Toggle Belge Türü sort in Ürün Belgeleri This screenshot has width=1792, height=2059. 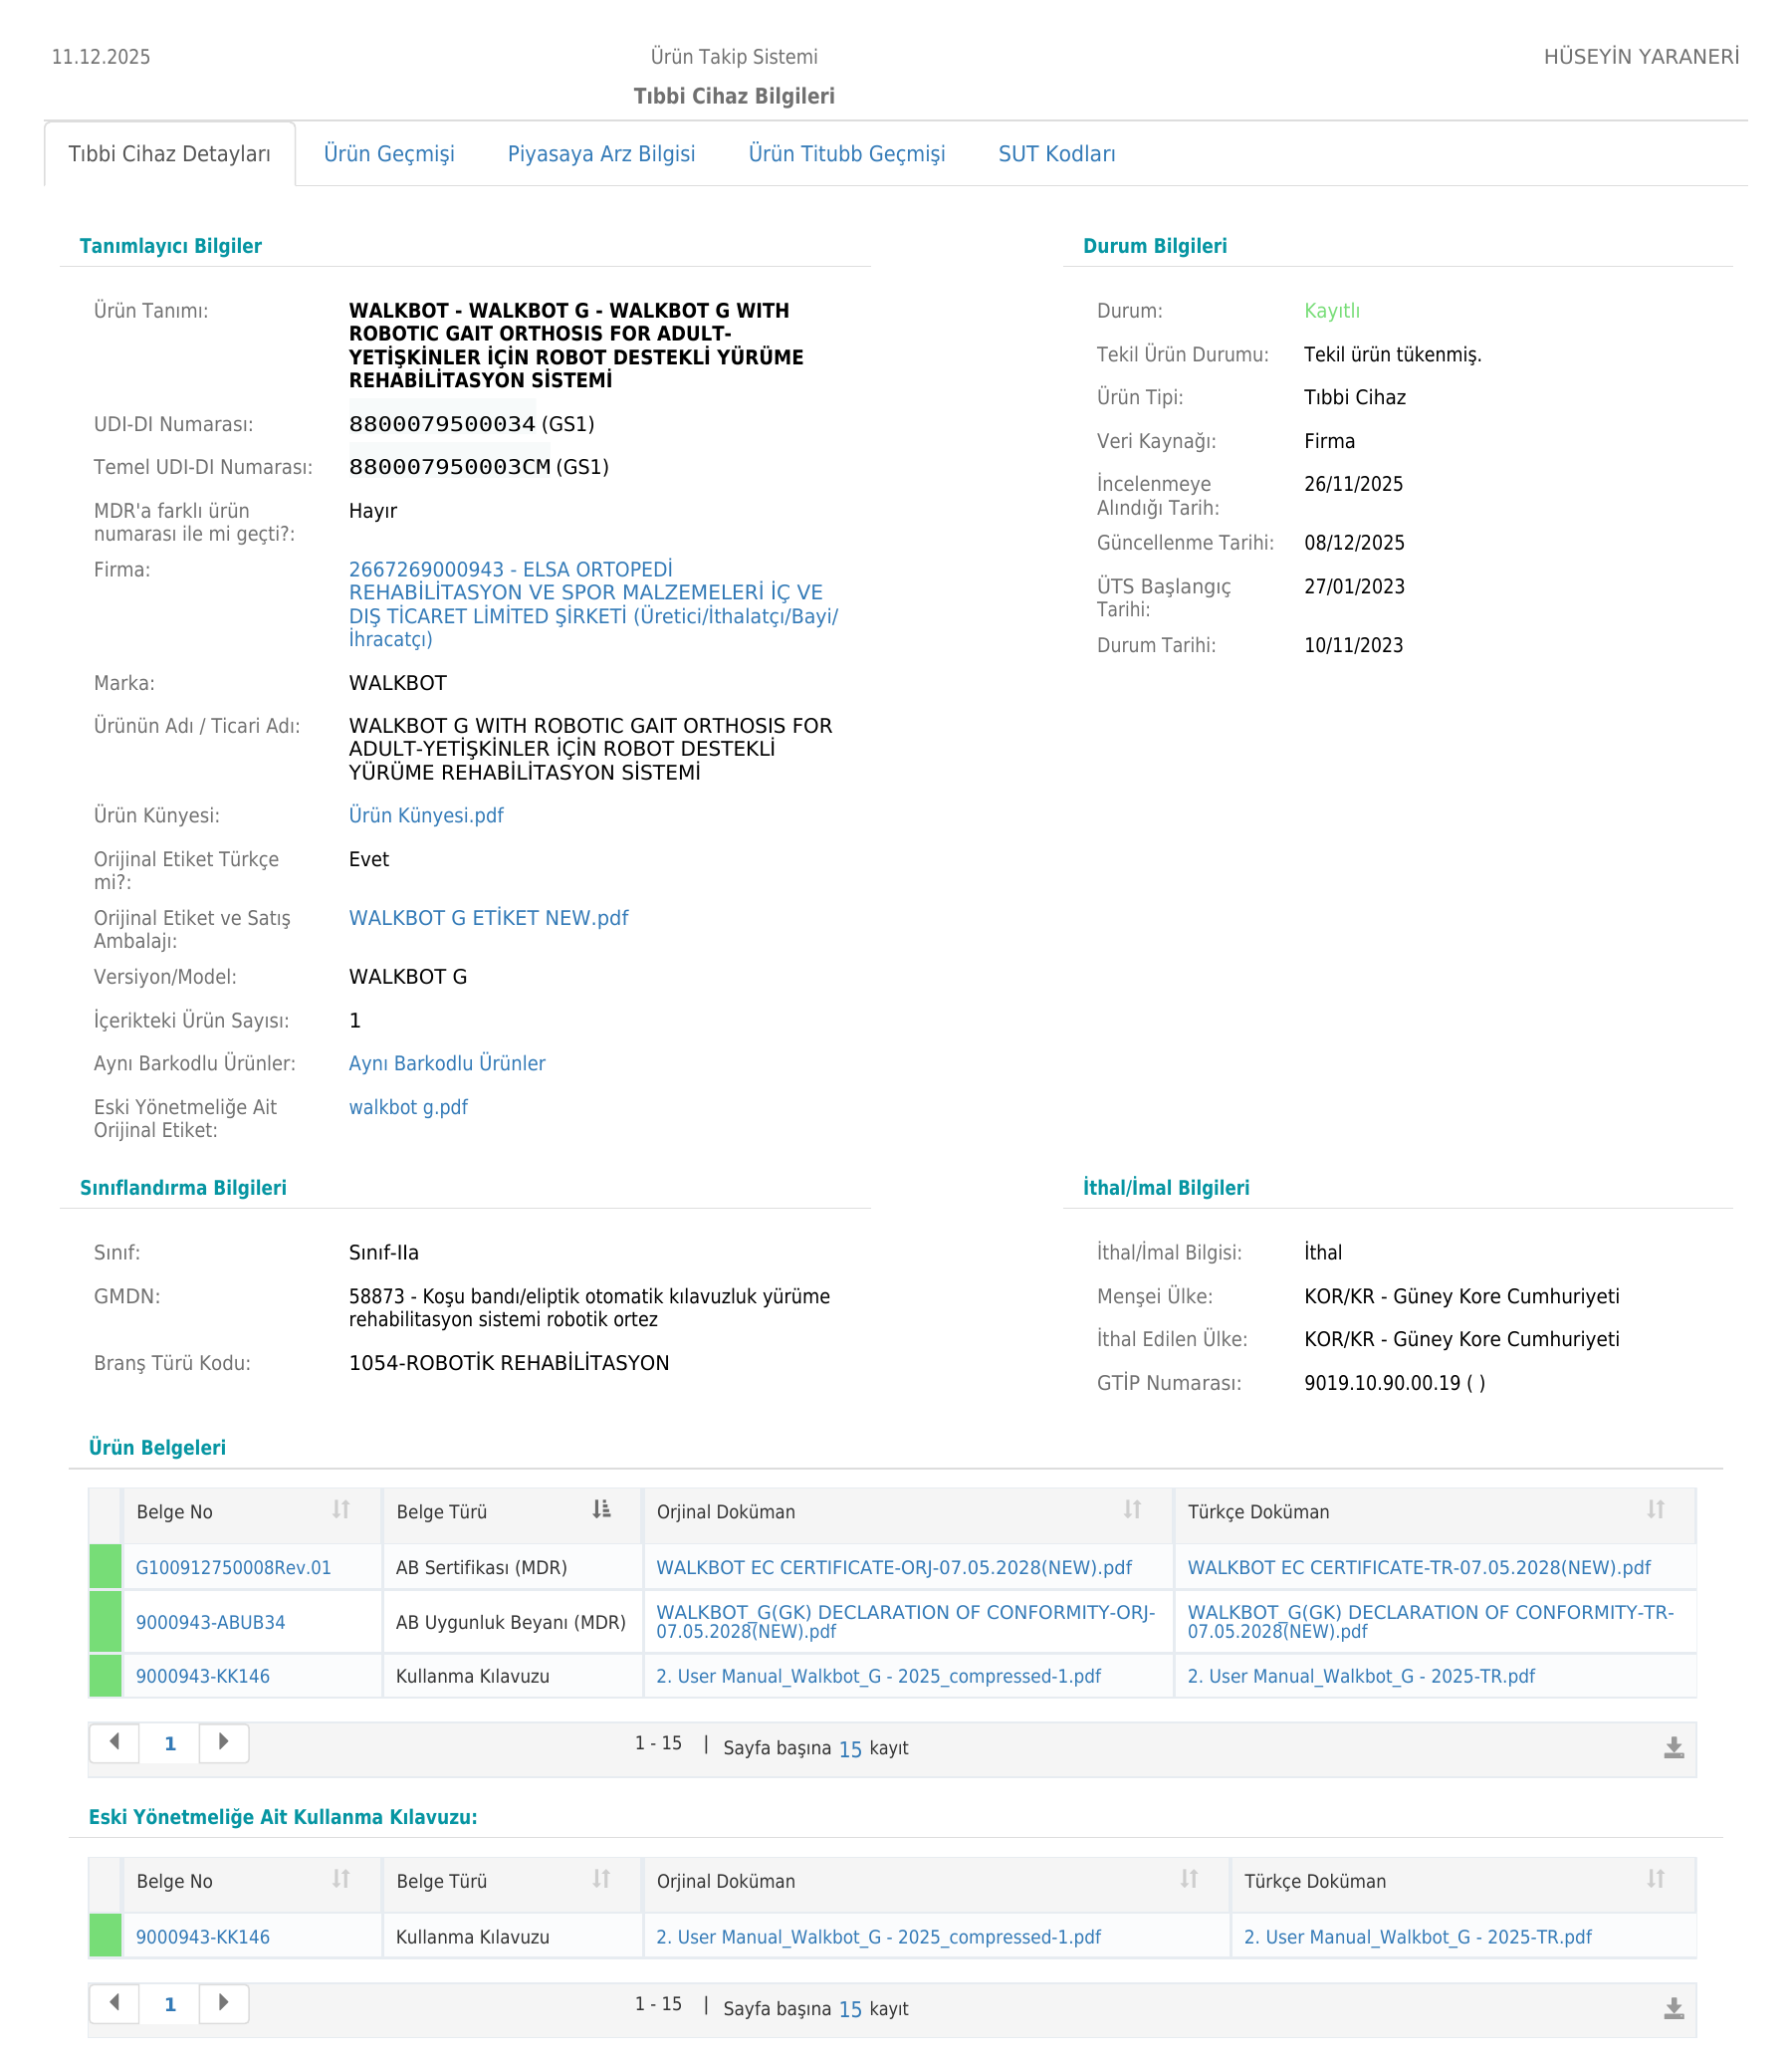[601, 1510]
